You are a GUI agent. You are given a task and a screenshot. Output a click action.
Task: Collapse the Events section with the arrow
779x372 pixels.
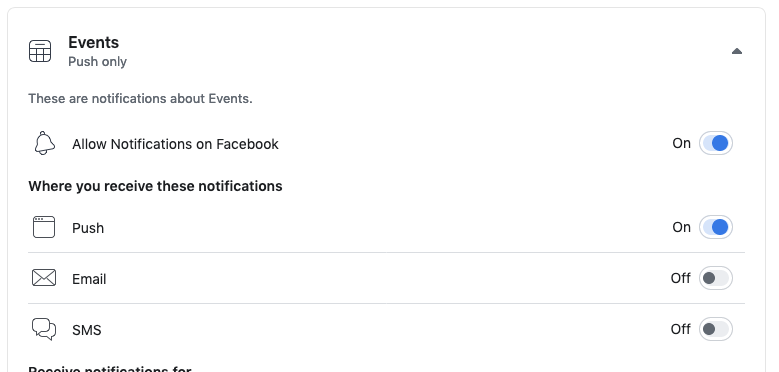point(737,51)
